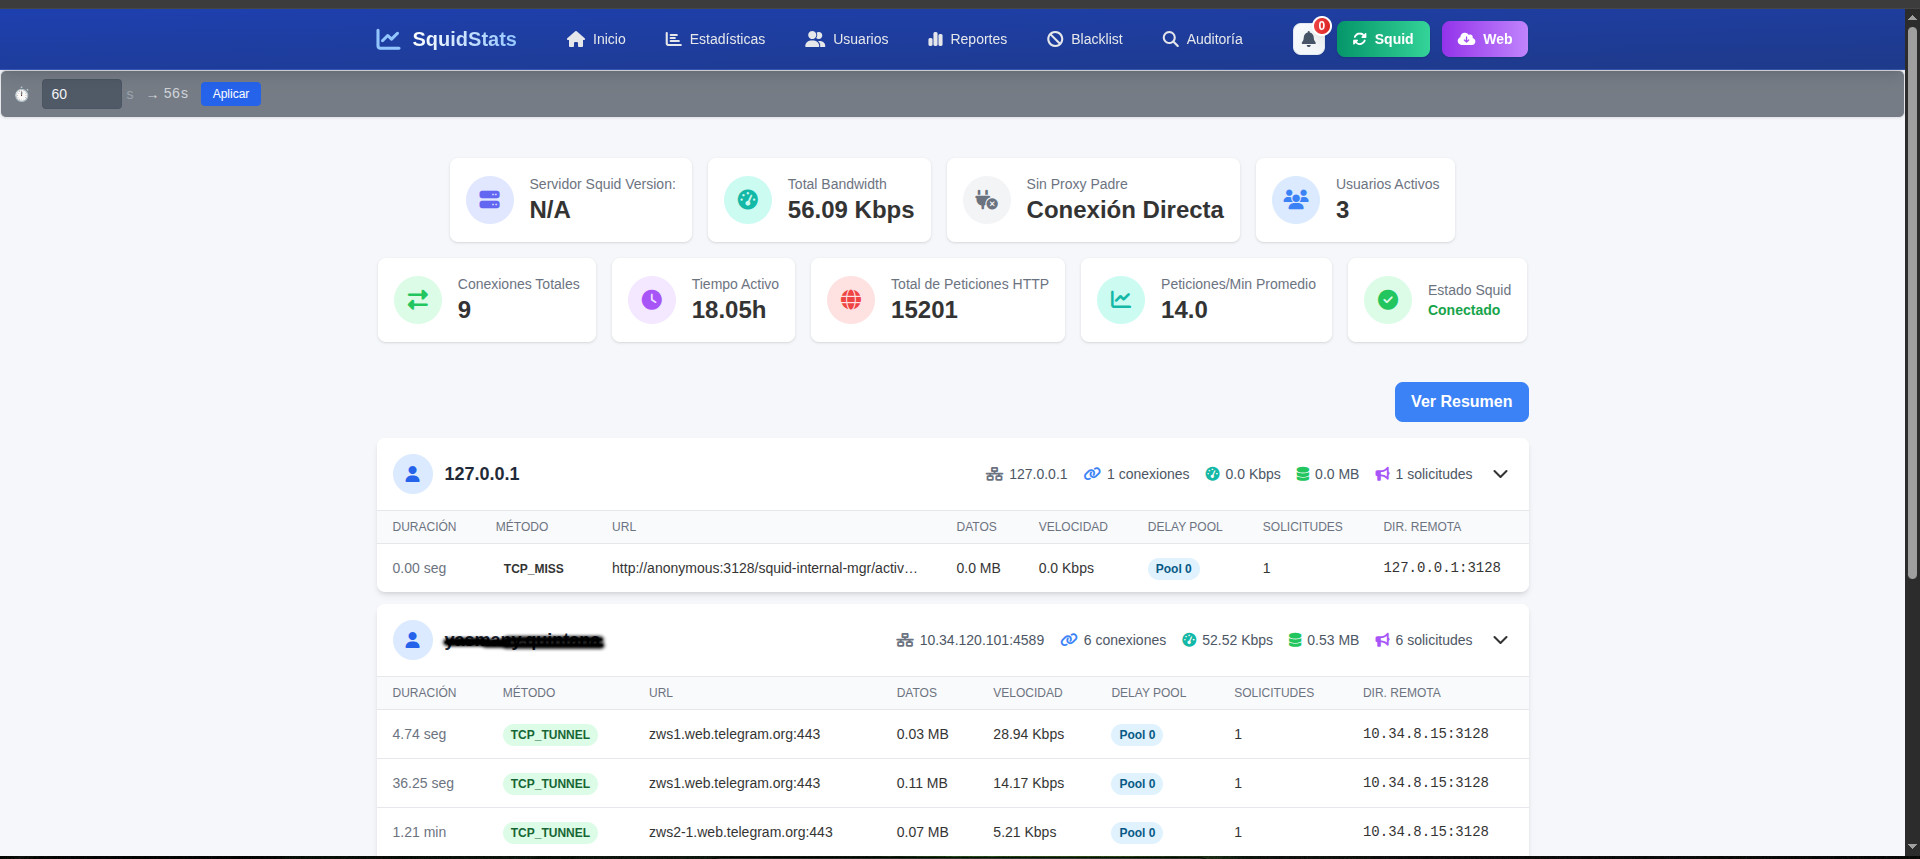Click the green check icon in Estado Squid card
This screenshot has height=859, width=1920.
click(x=1388, y=300)
